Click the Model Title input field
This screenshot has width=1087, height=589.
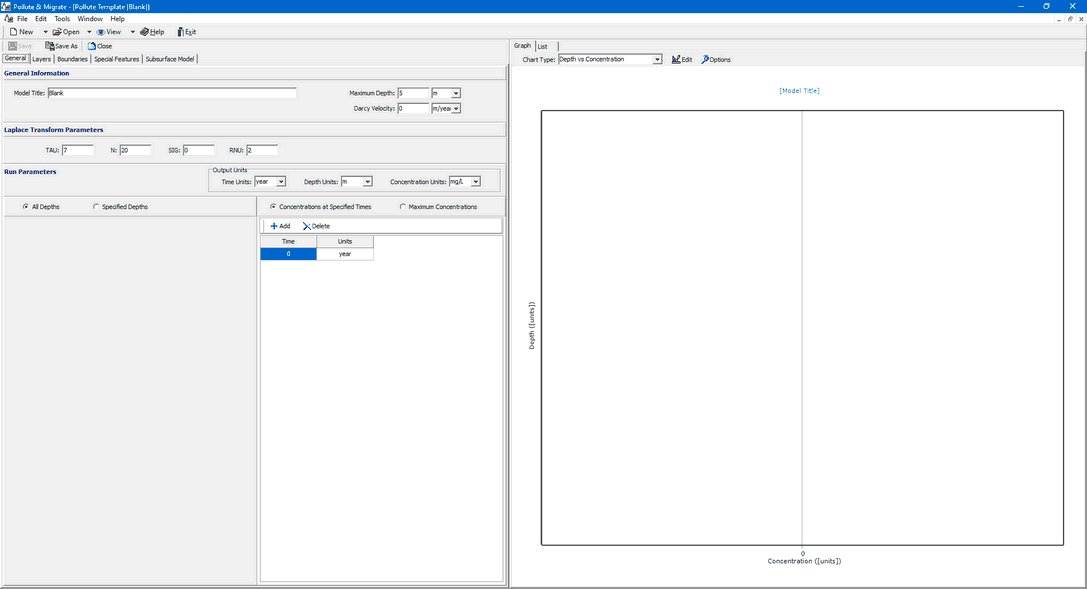click(x=172, y=93)
